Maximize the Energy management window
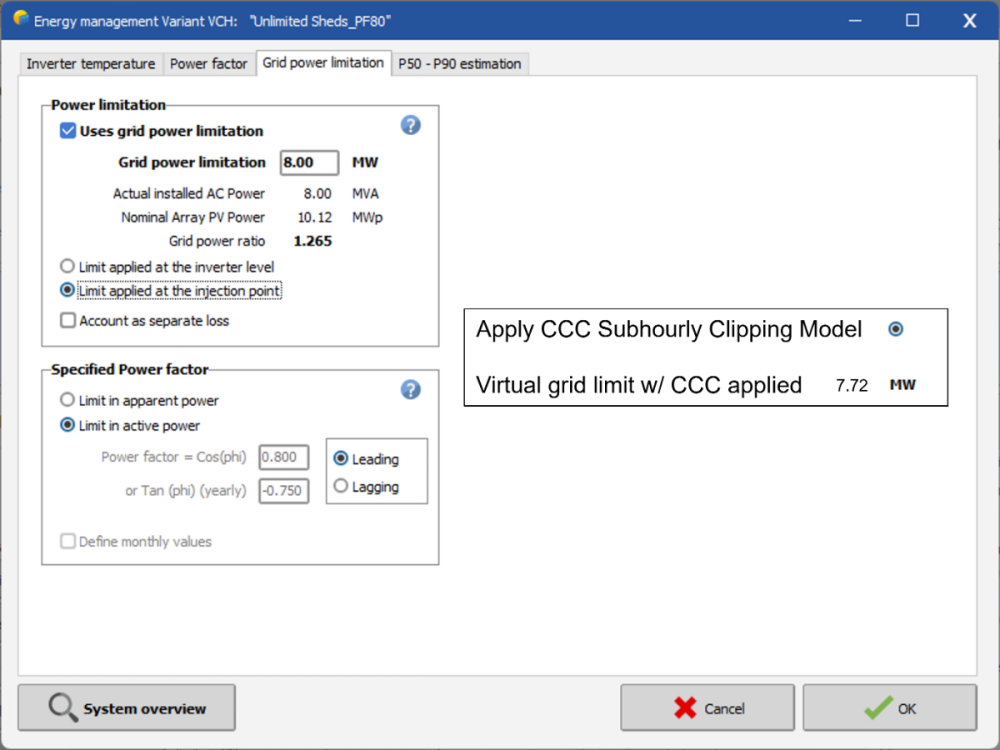The image size is (1000, 750). point(912,20)
